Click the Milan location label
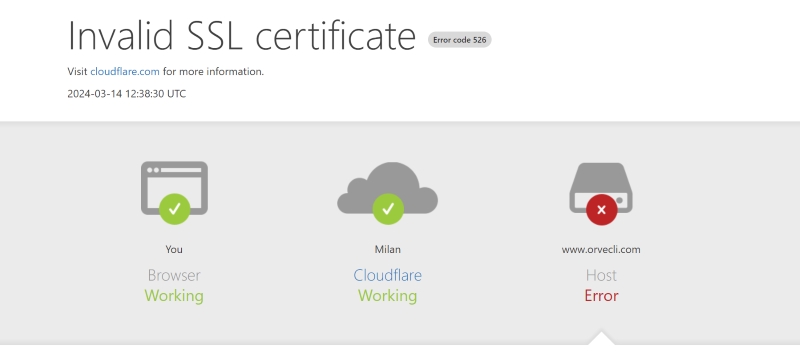 pyautogui.click(x=388, y=249)
